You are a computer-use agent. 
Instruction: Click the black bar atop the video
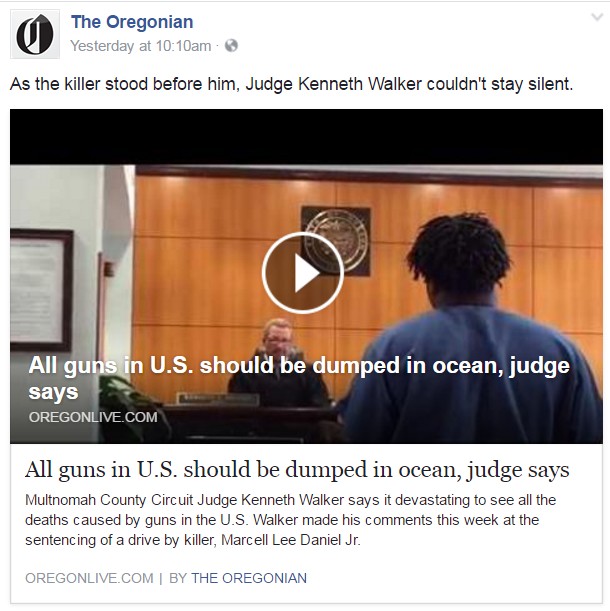pyautogui.click(x=306, y=137)
